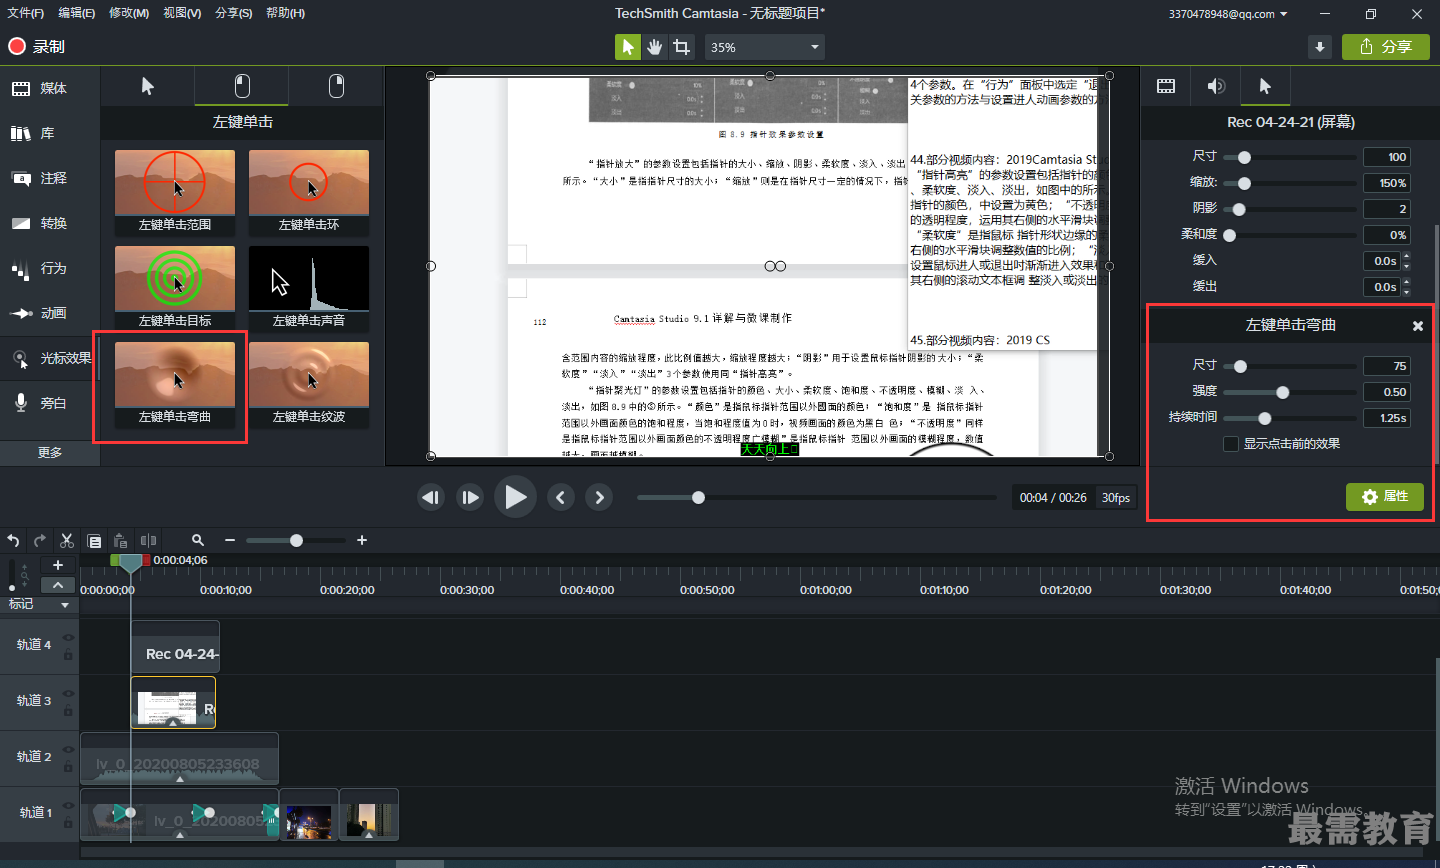Open the visual properties filmstrip tab
The image size is (1440, 868).
pos(1166,86)
